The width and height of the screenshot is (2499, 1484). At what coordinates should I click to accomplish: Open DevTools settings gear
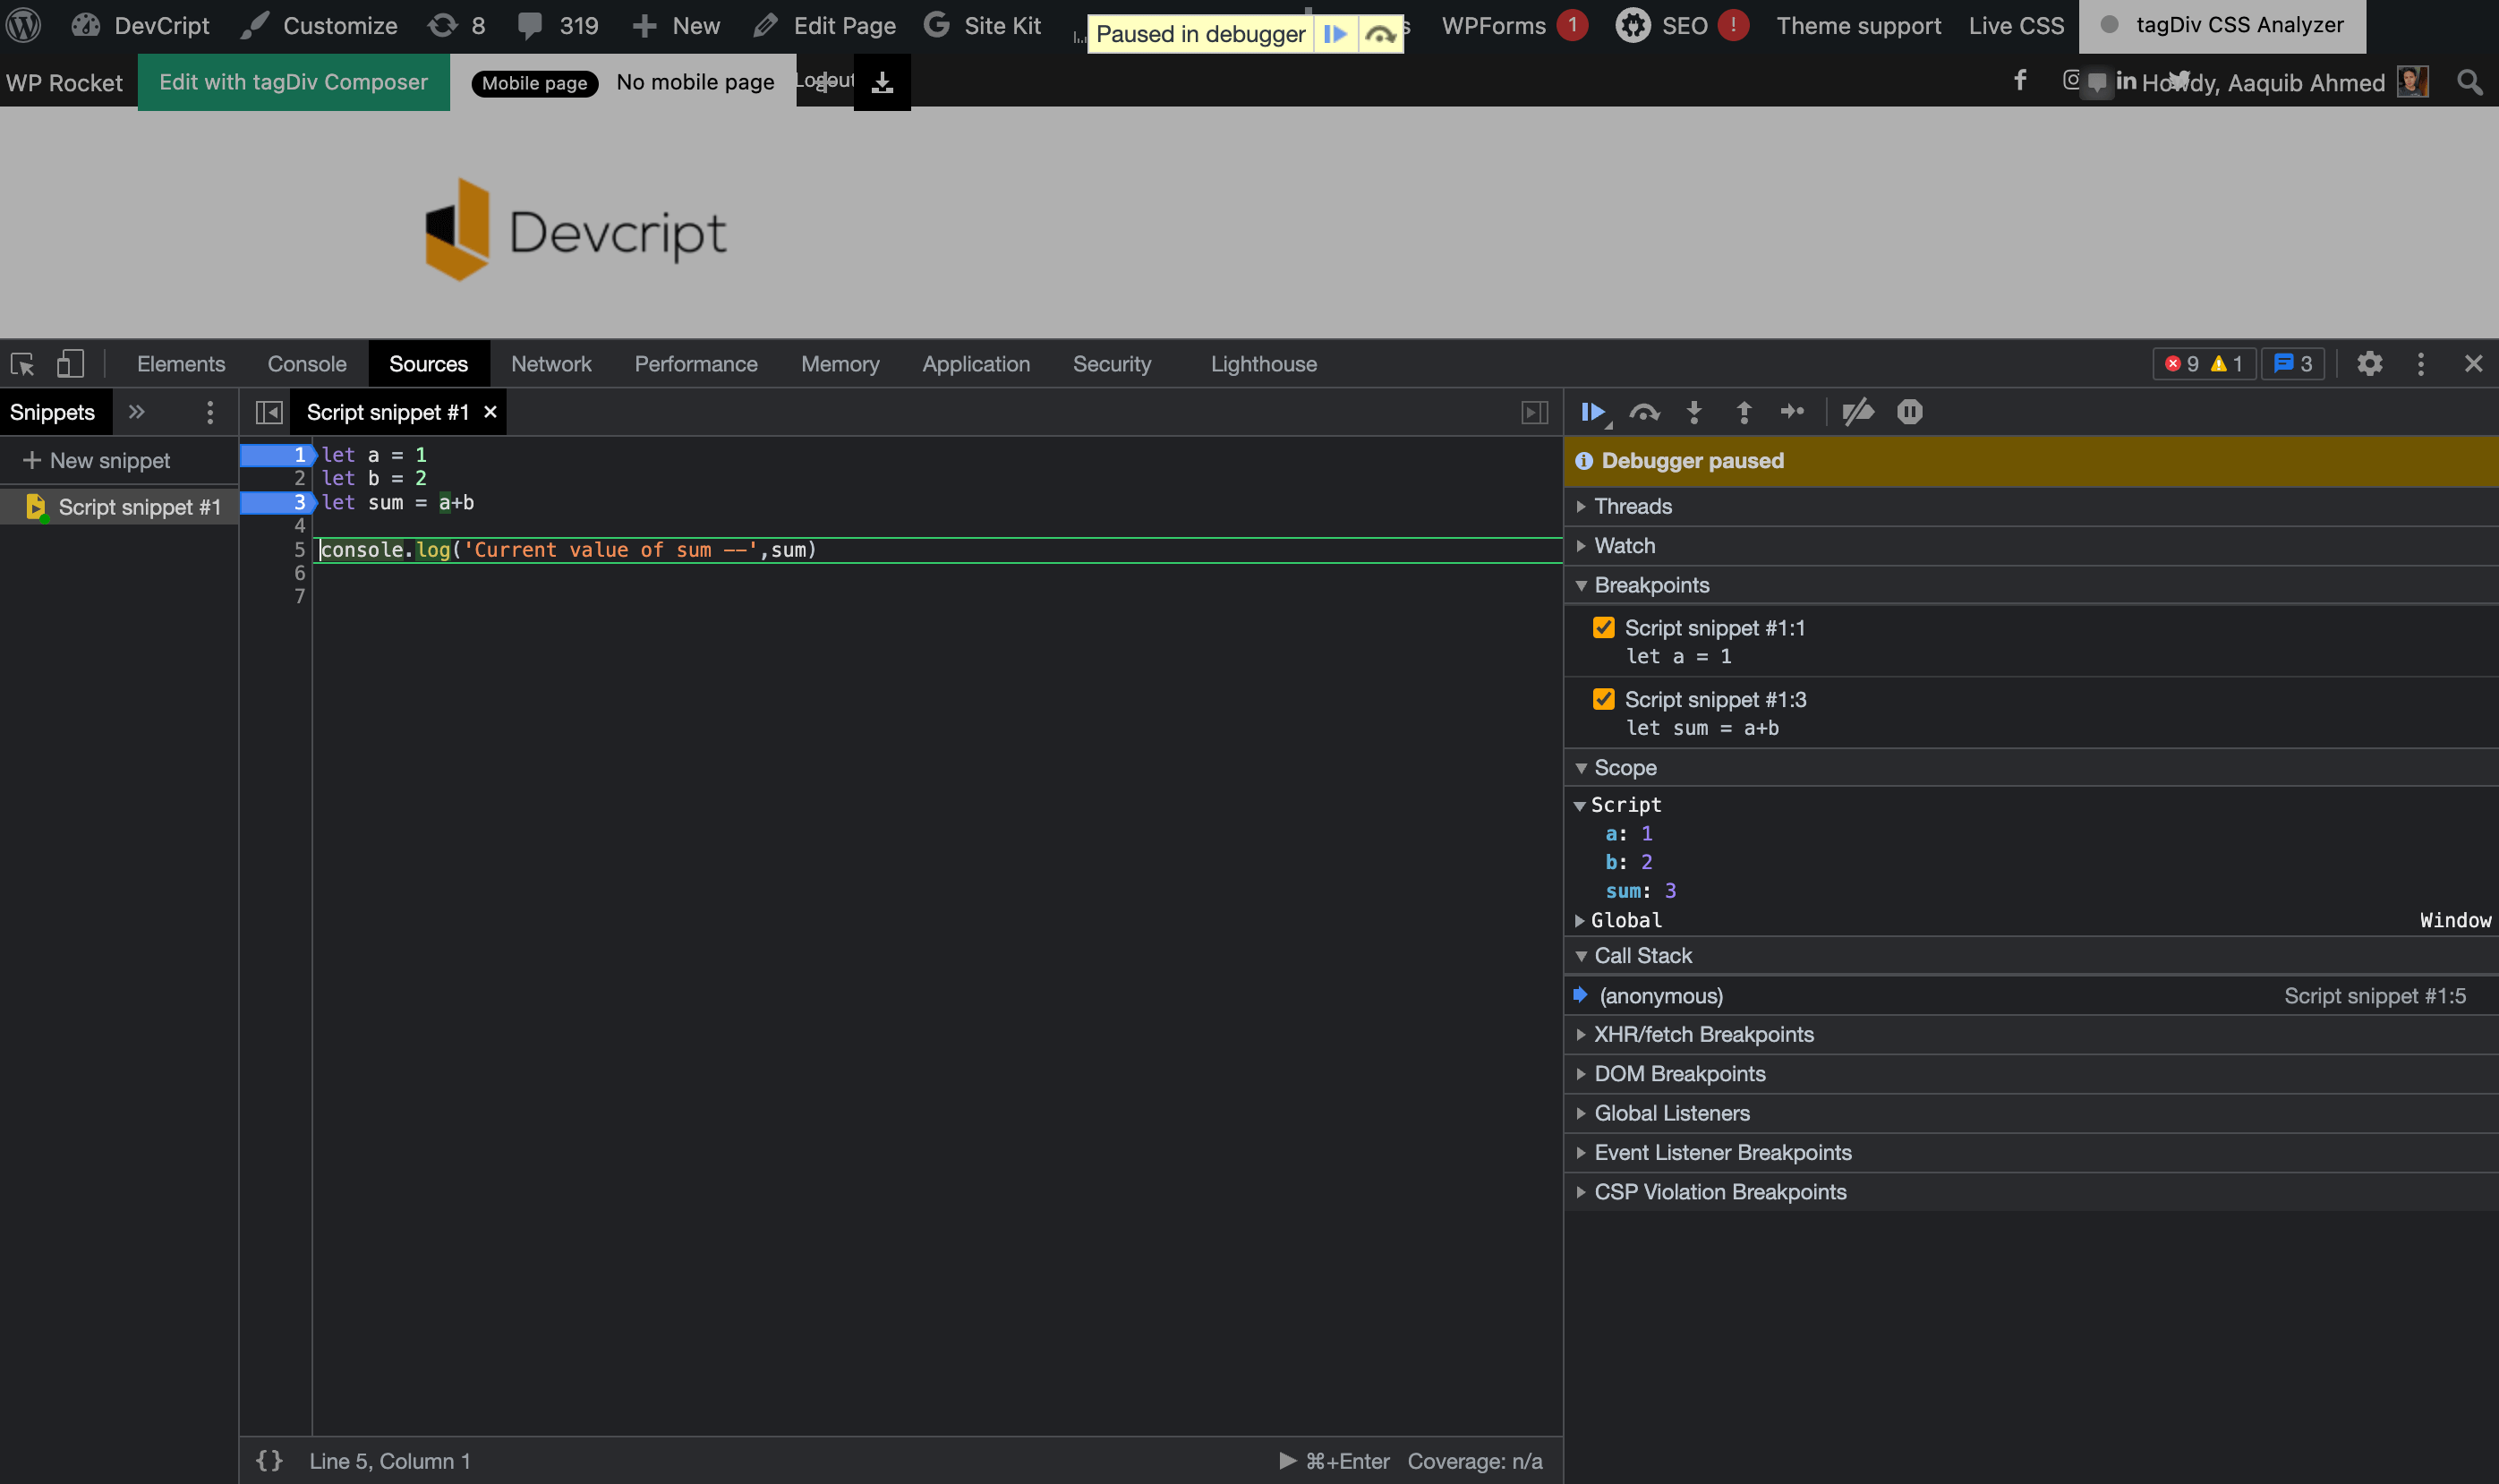(x=2369, y=363)
